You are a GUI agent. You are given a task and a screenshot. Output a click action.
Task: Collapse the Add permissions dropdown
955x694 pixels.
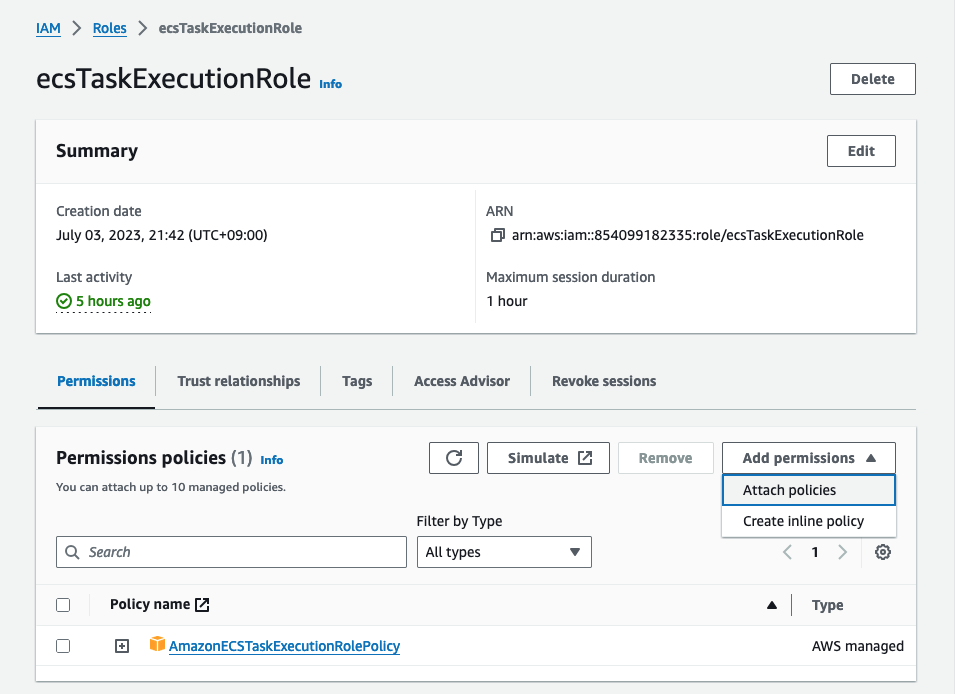click(809, 458)
